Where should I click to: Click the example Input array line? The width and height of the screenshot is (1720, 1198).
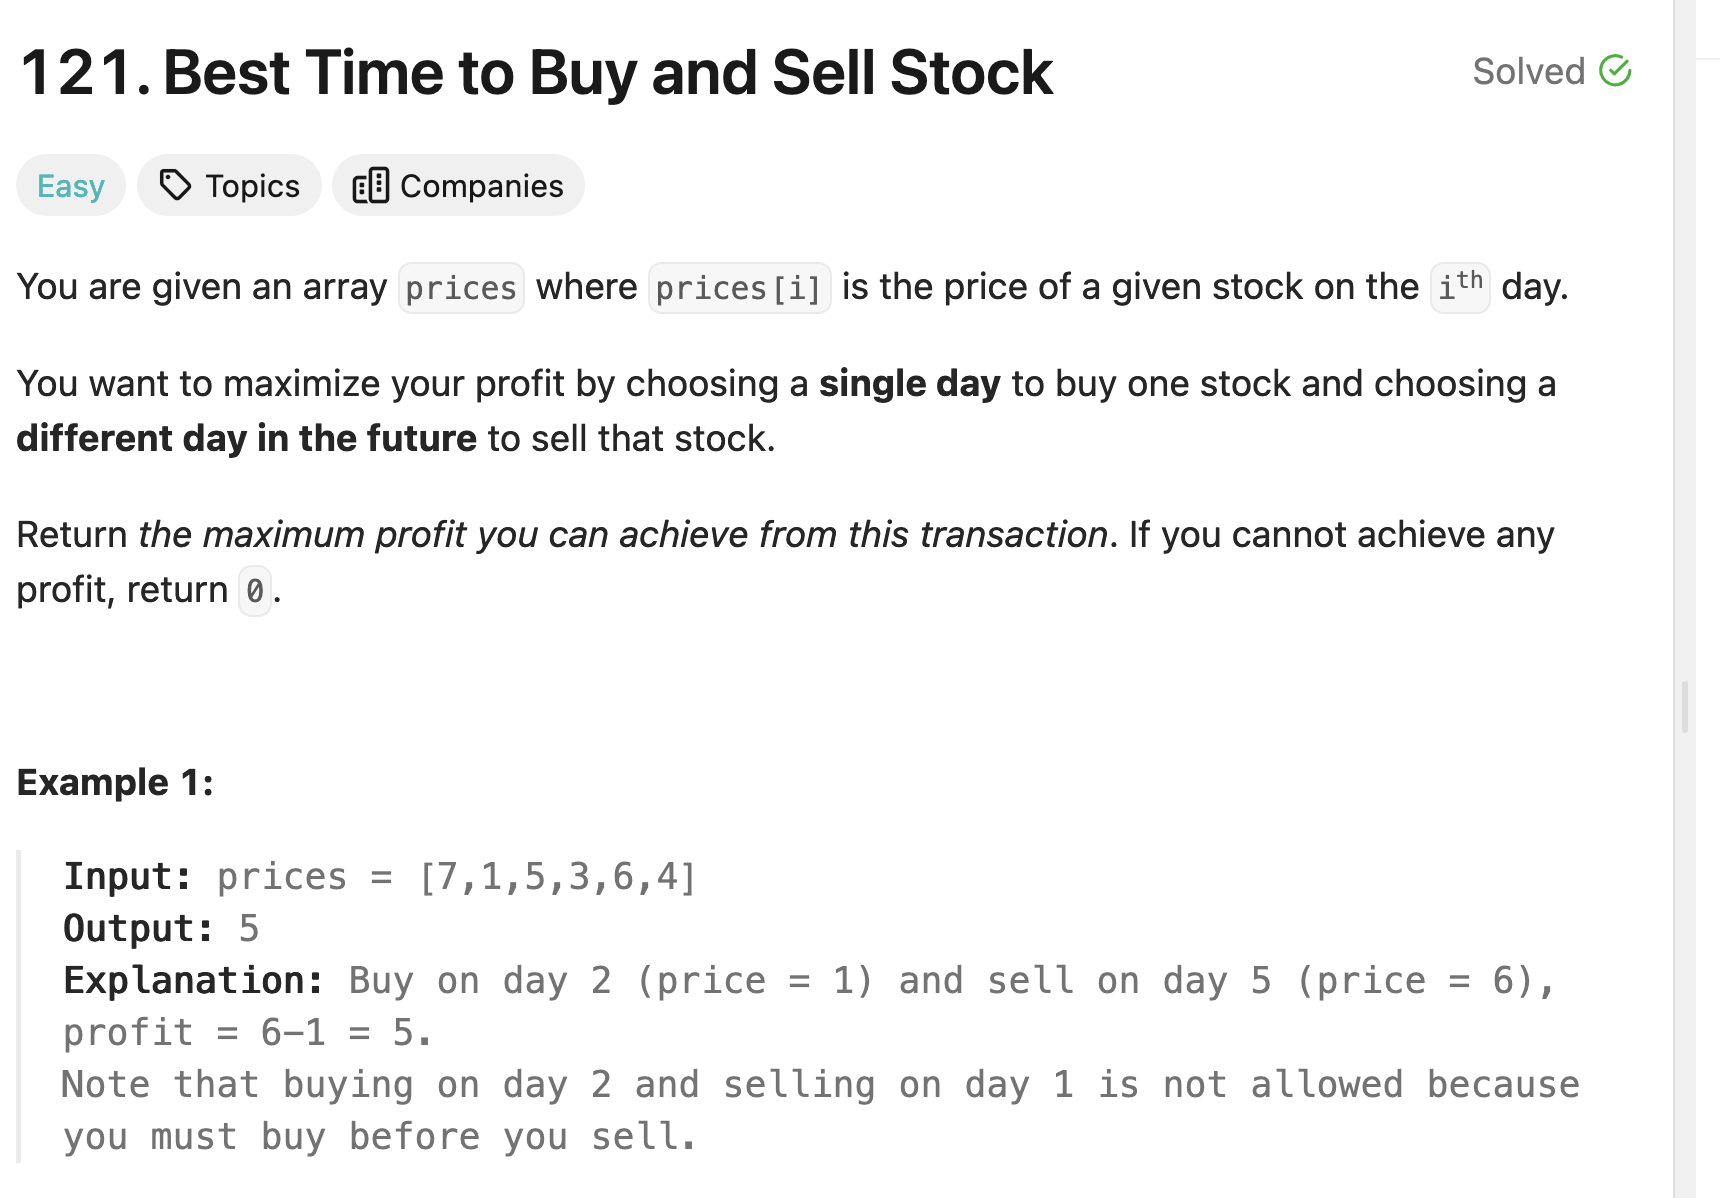coord(380,877)
